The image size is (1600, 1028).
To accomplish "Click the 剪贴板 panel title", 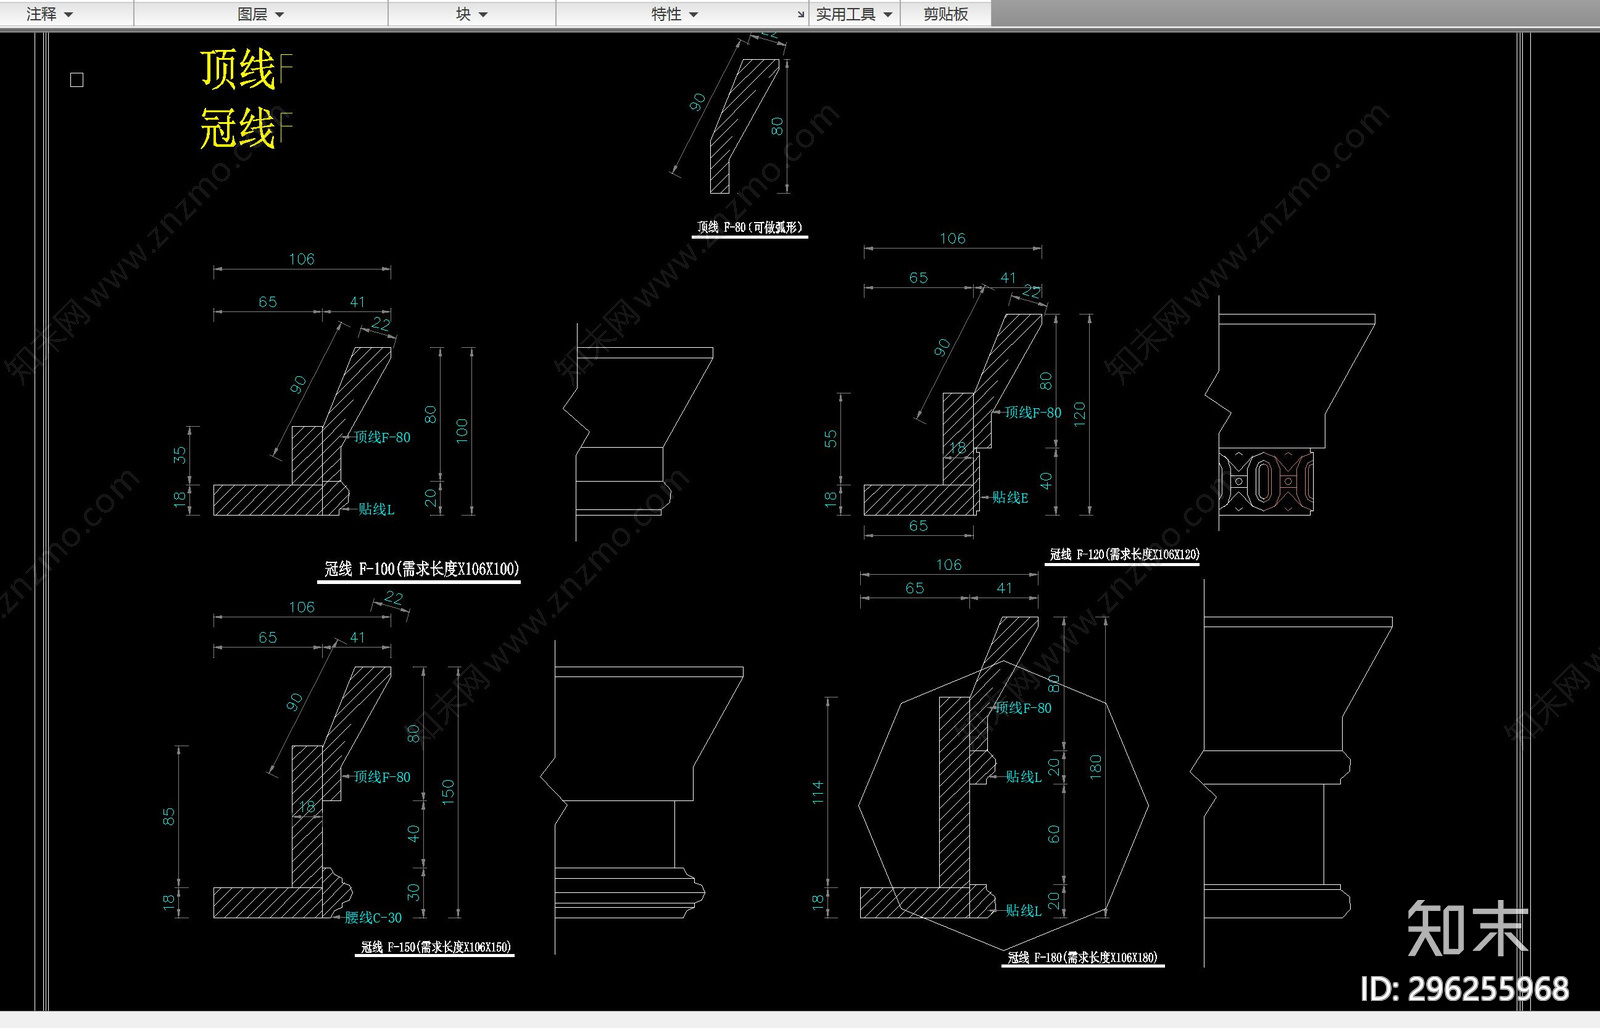I will pos(945,14).
